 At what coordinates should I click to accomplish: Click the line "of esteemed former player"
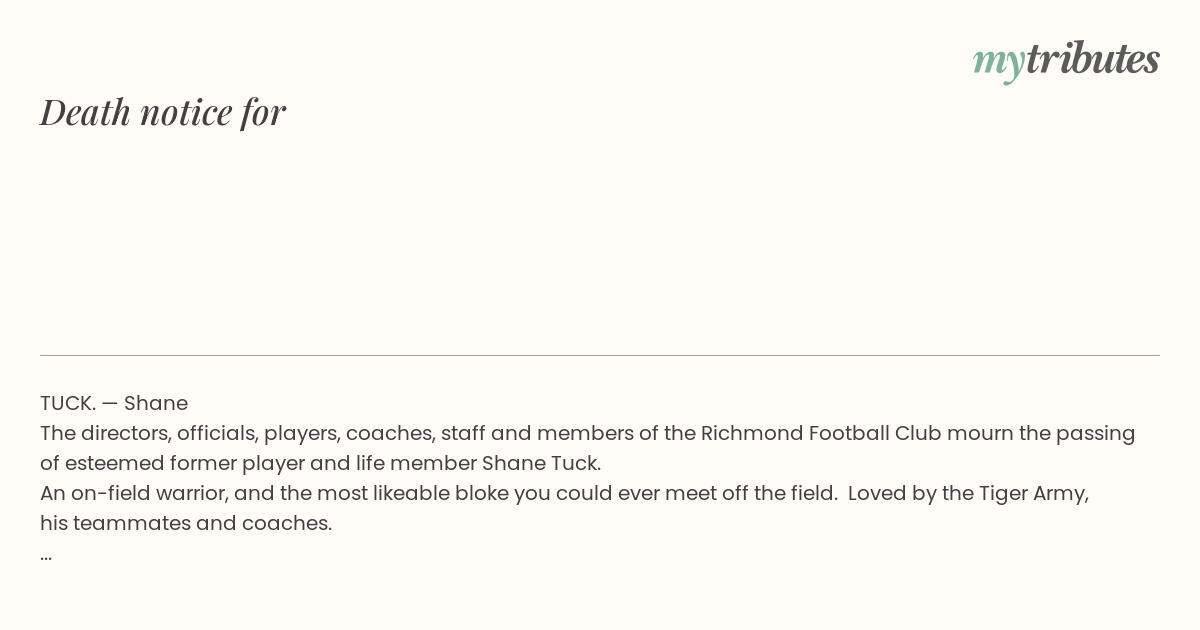pyautogui.click(x=321, y=463)
